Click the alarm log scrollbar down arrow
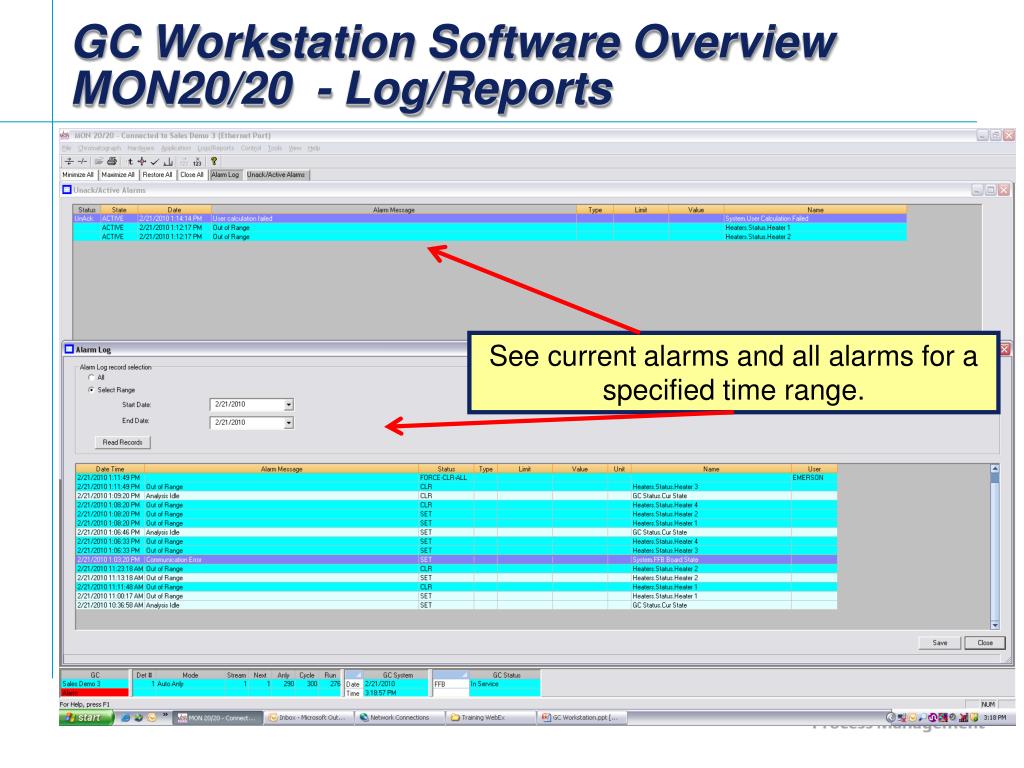Screen dimensions: 1024x768 [995, 625]
